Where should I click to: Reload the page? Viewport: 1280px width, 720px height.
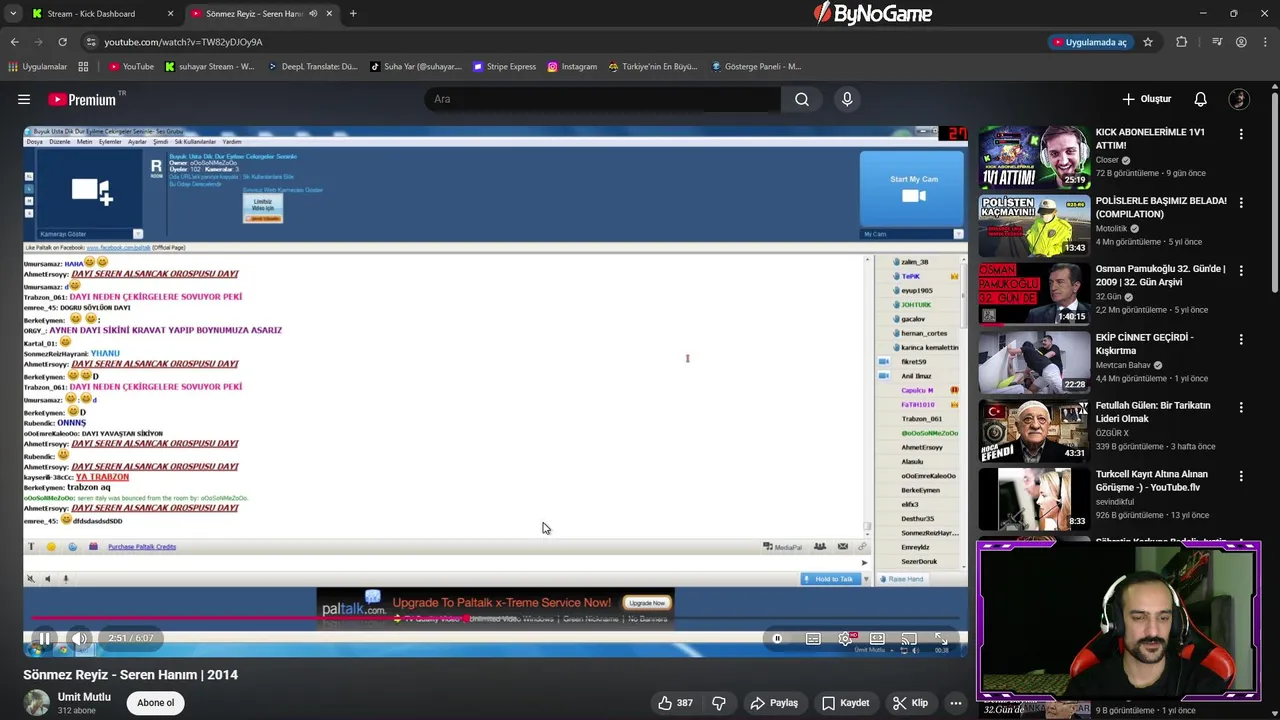pos(62,42)
